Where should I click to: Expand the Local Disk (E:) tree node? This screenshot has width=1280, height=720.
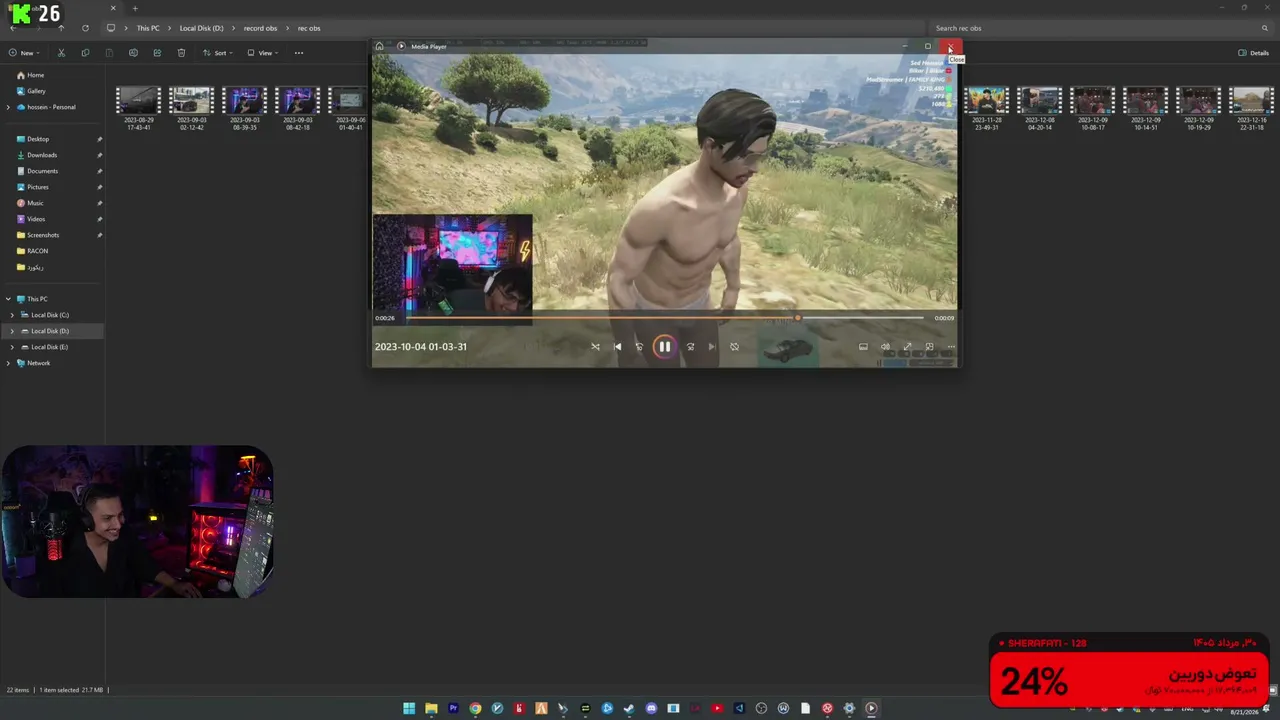[x=12, y=347]
